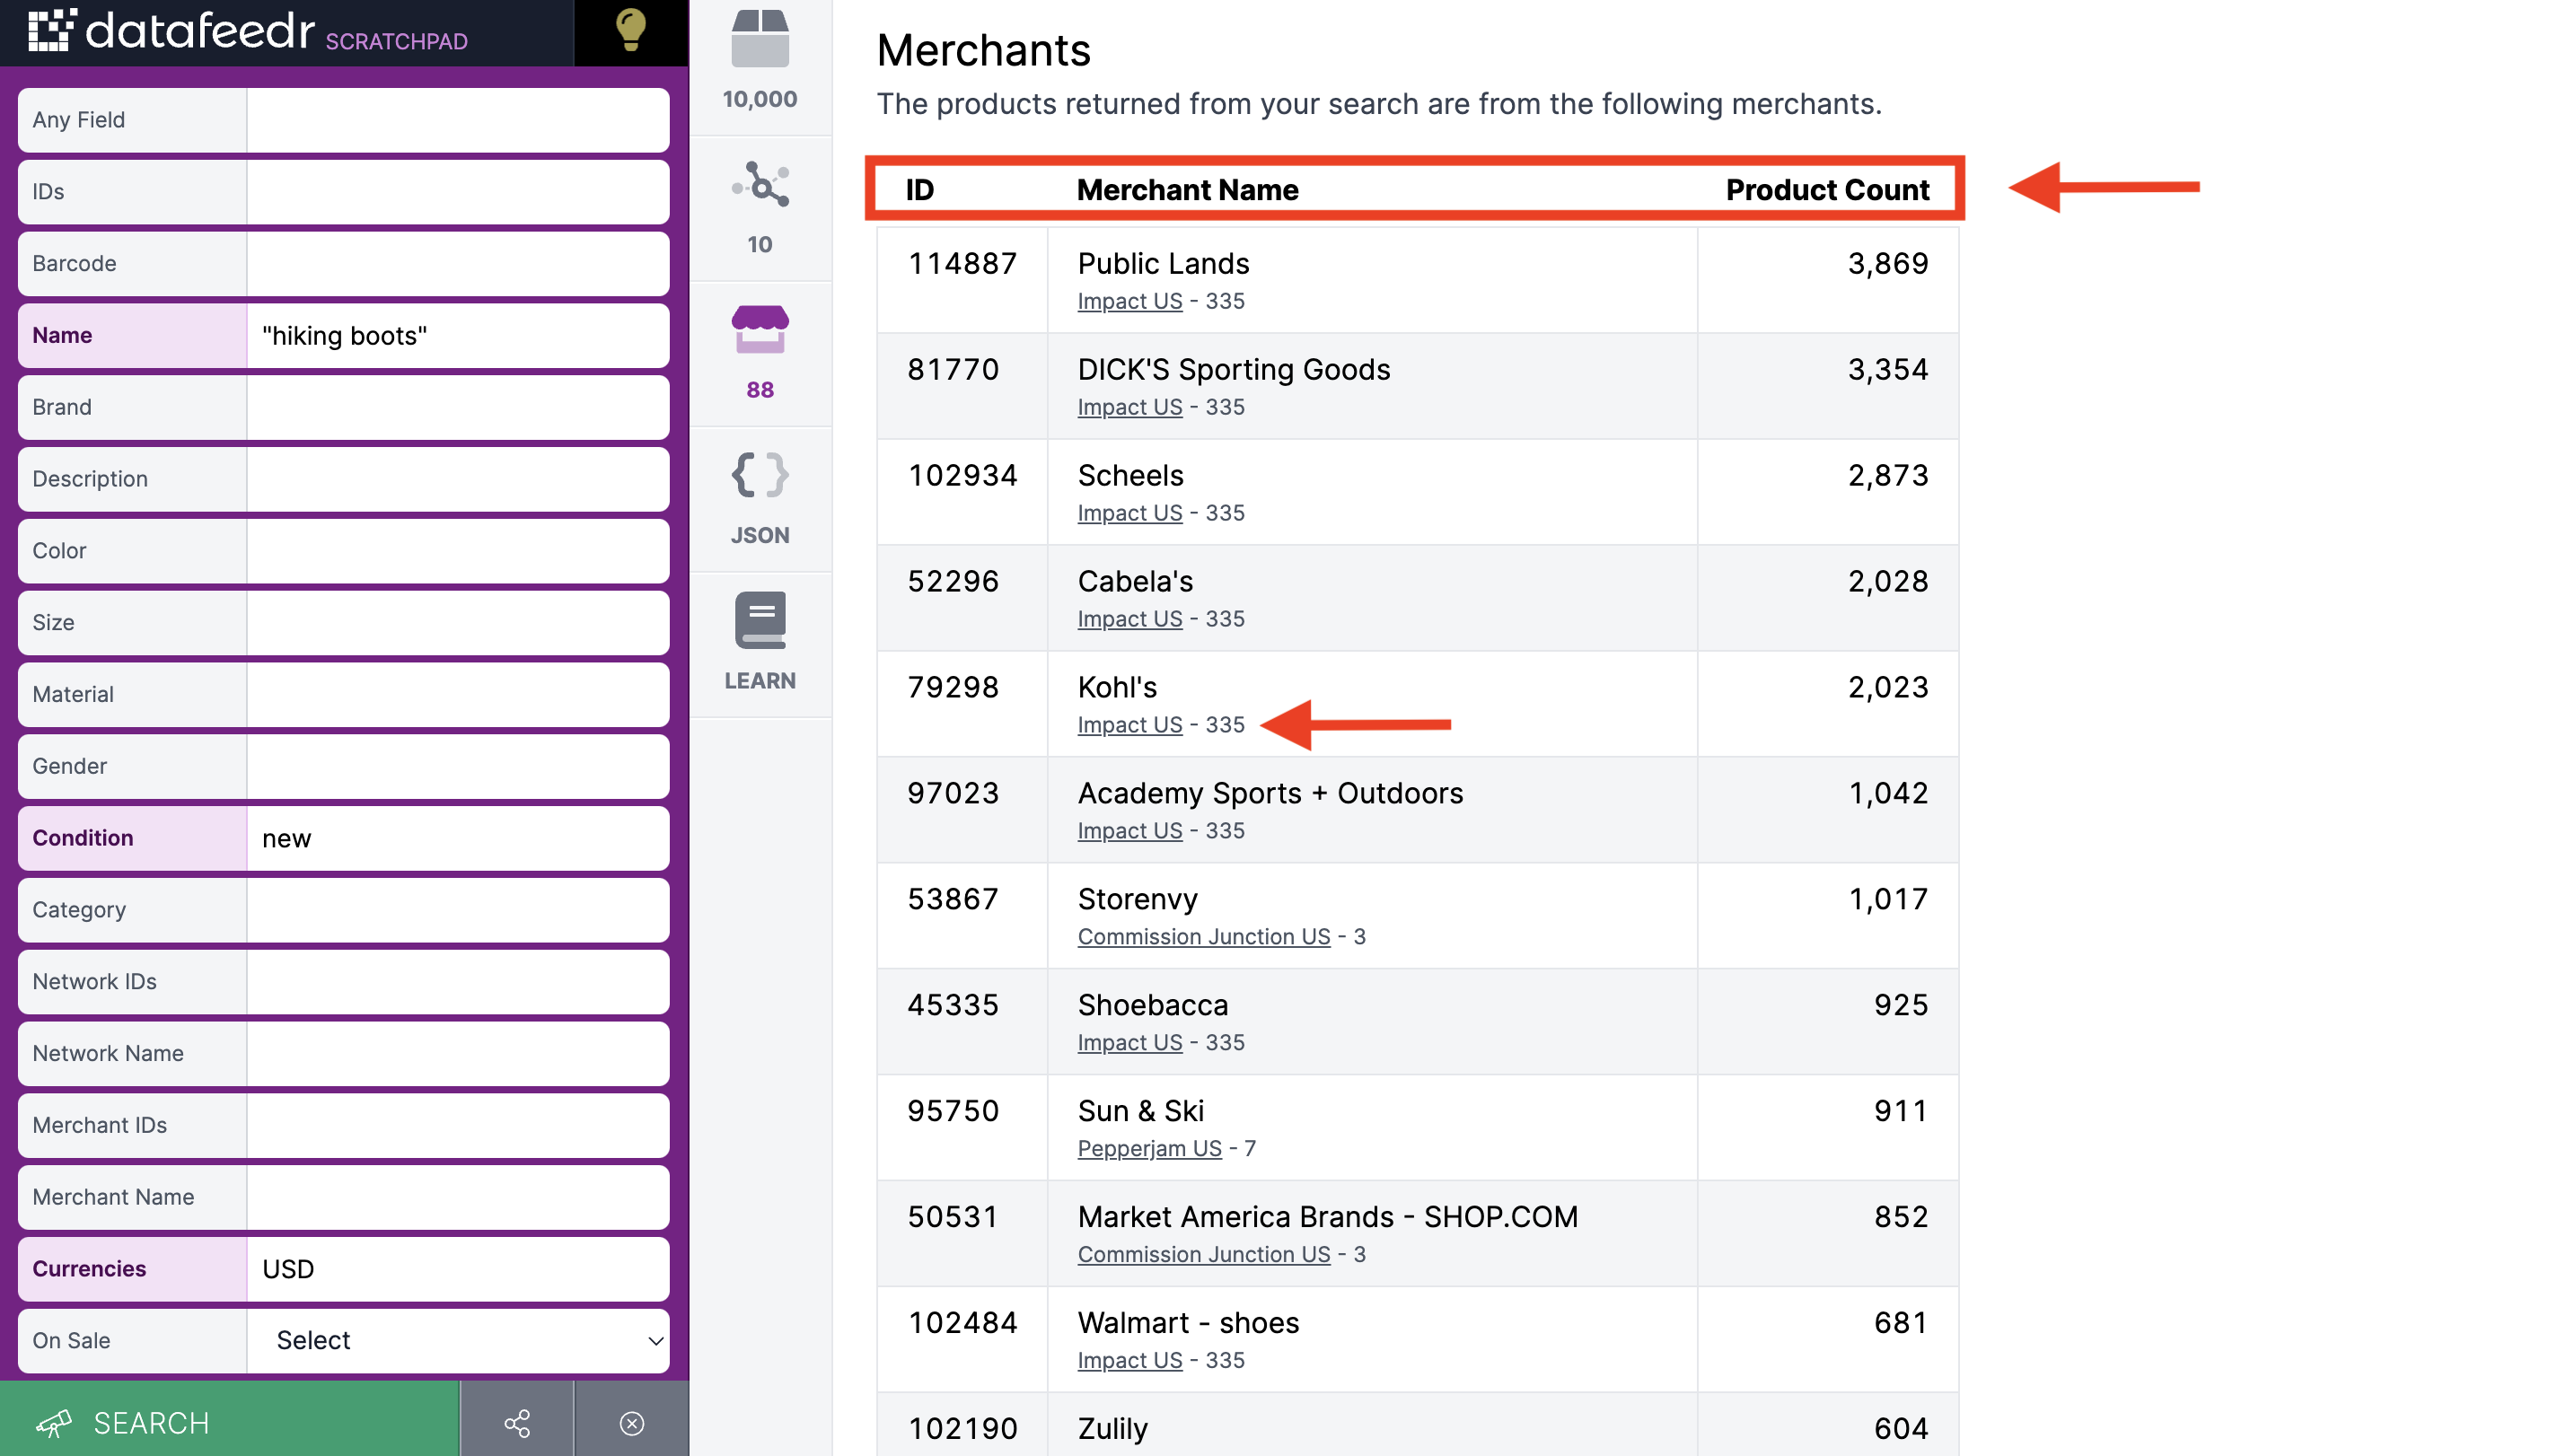Viewport: 2575px width, 1456px height.
Task: Select merchant ID 45335
Action: [953, 1006]
